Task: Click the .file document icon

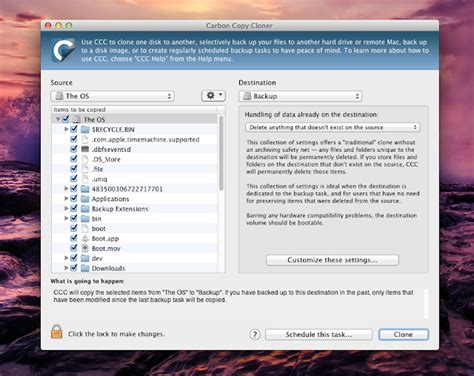Action: [85, 169]
